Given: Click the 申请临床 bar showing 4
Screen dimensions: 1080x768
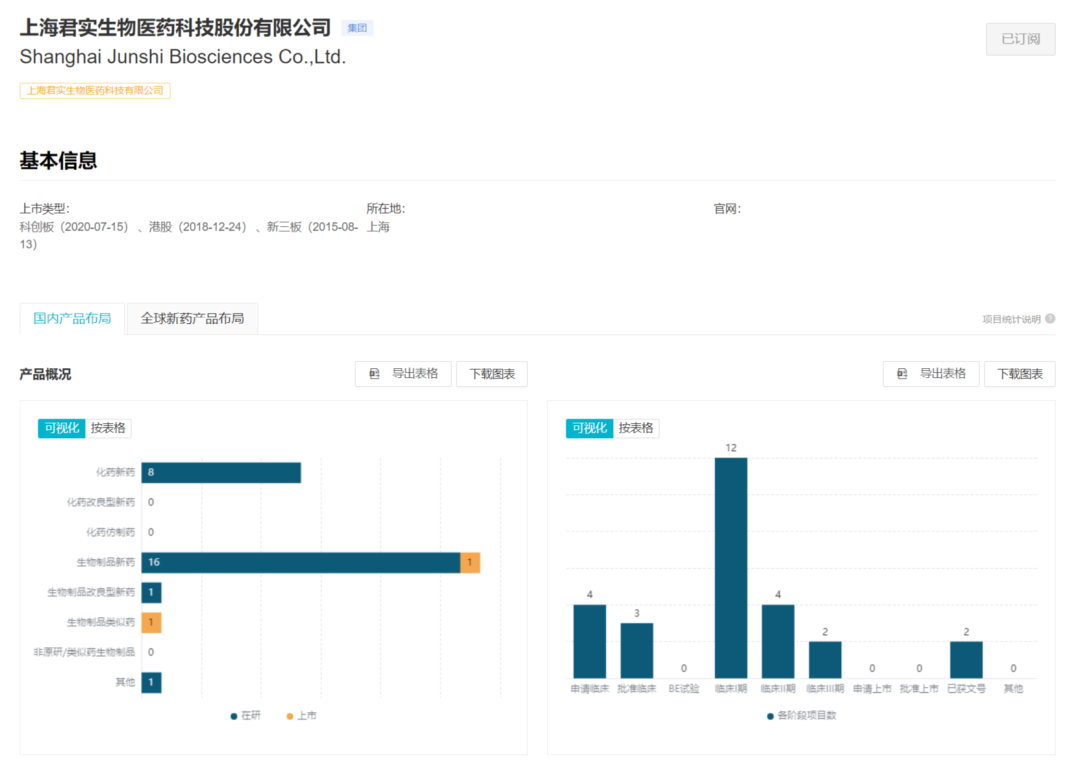Looking at the screenshot, I should pos(590,641).
